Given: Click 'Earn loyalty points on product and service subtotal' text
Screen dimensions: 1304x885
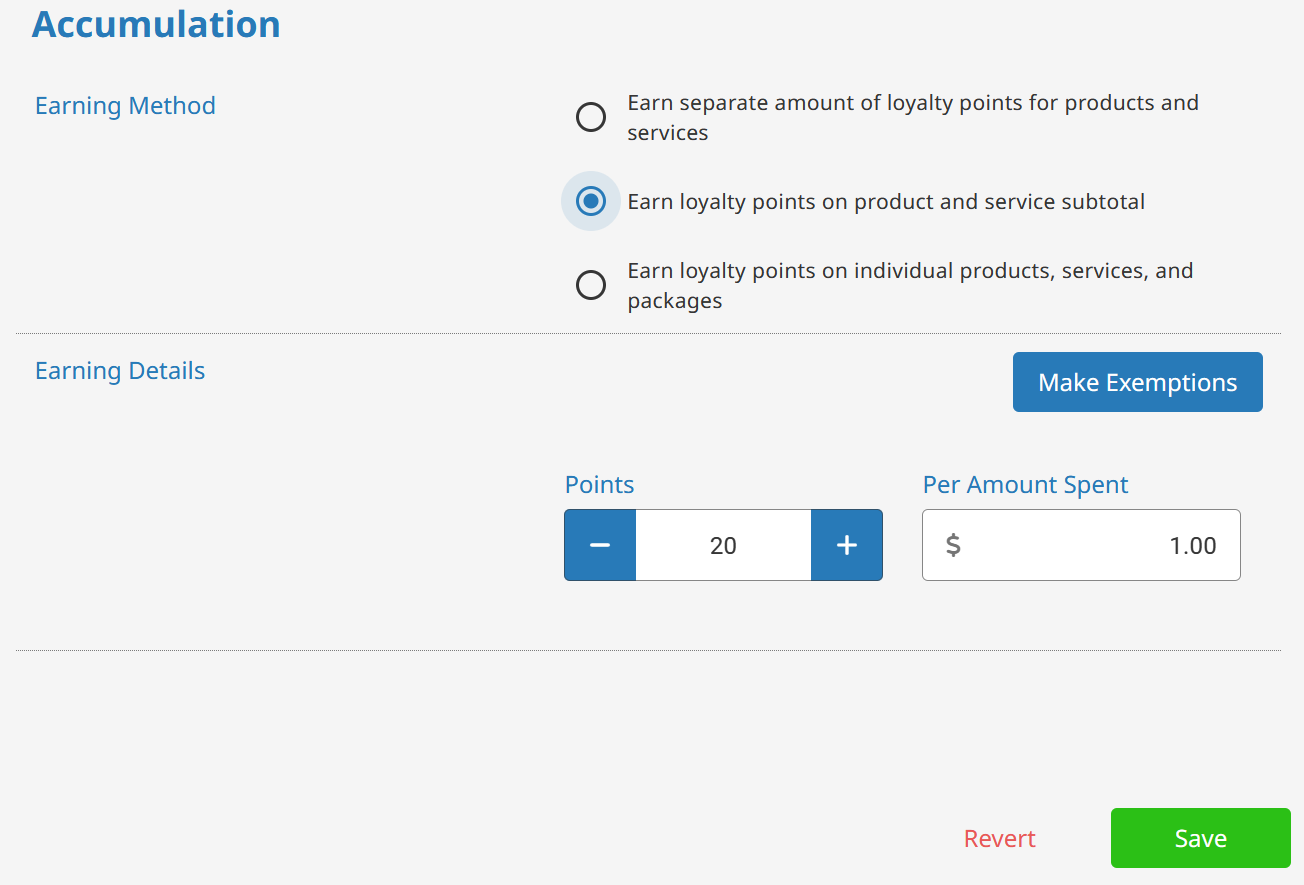Looking at the screenshot, I should pos(886,201).
